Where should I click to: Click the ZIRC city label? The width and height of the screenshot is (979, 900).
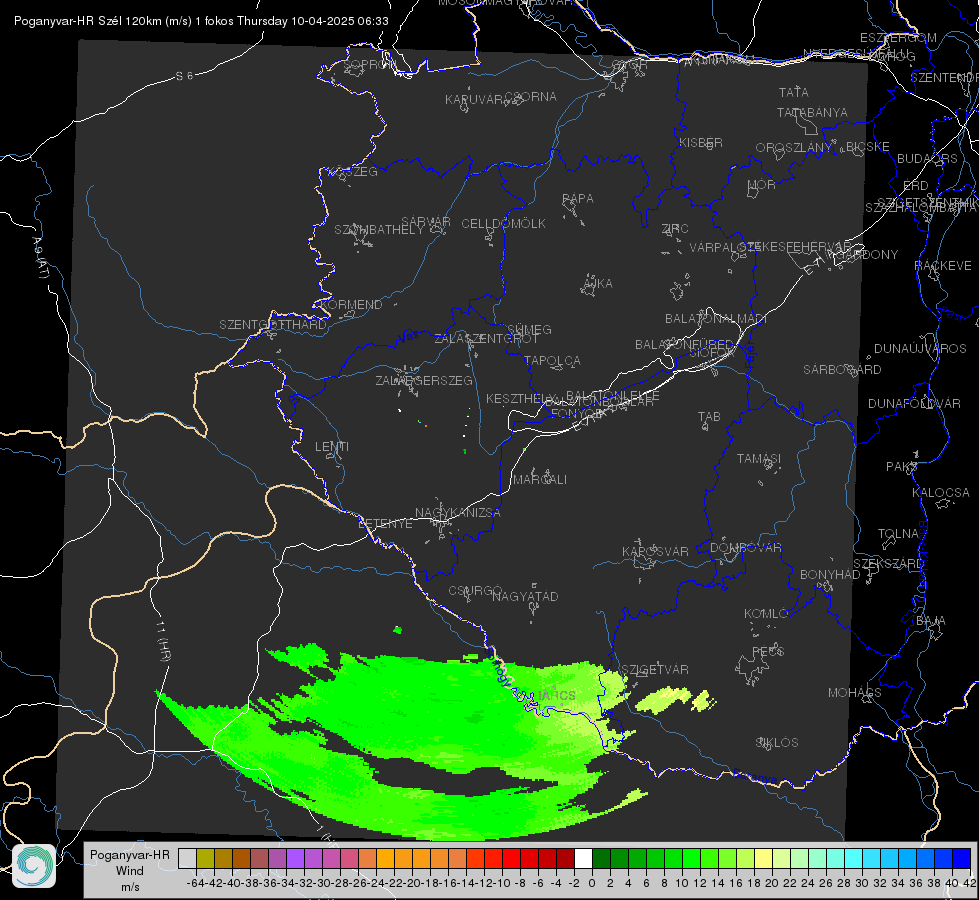[x=675, y=229]
